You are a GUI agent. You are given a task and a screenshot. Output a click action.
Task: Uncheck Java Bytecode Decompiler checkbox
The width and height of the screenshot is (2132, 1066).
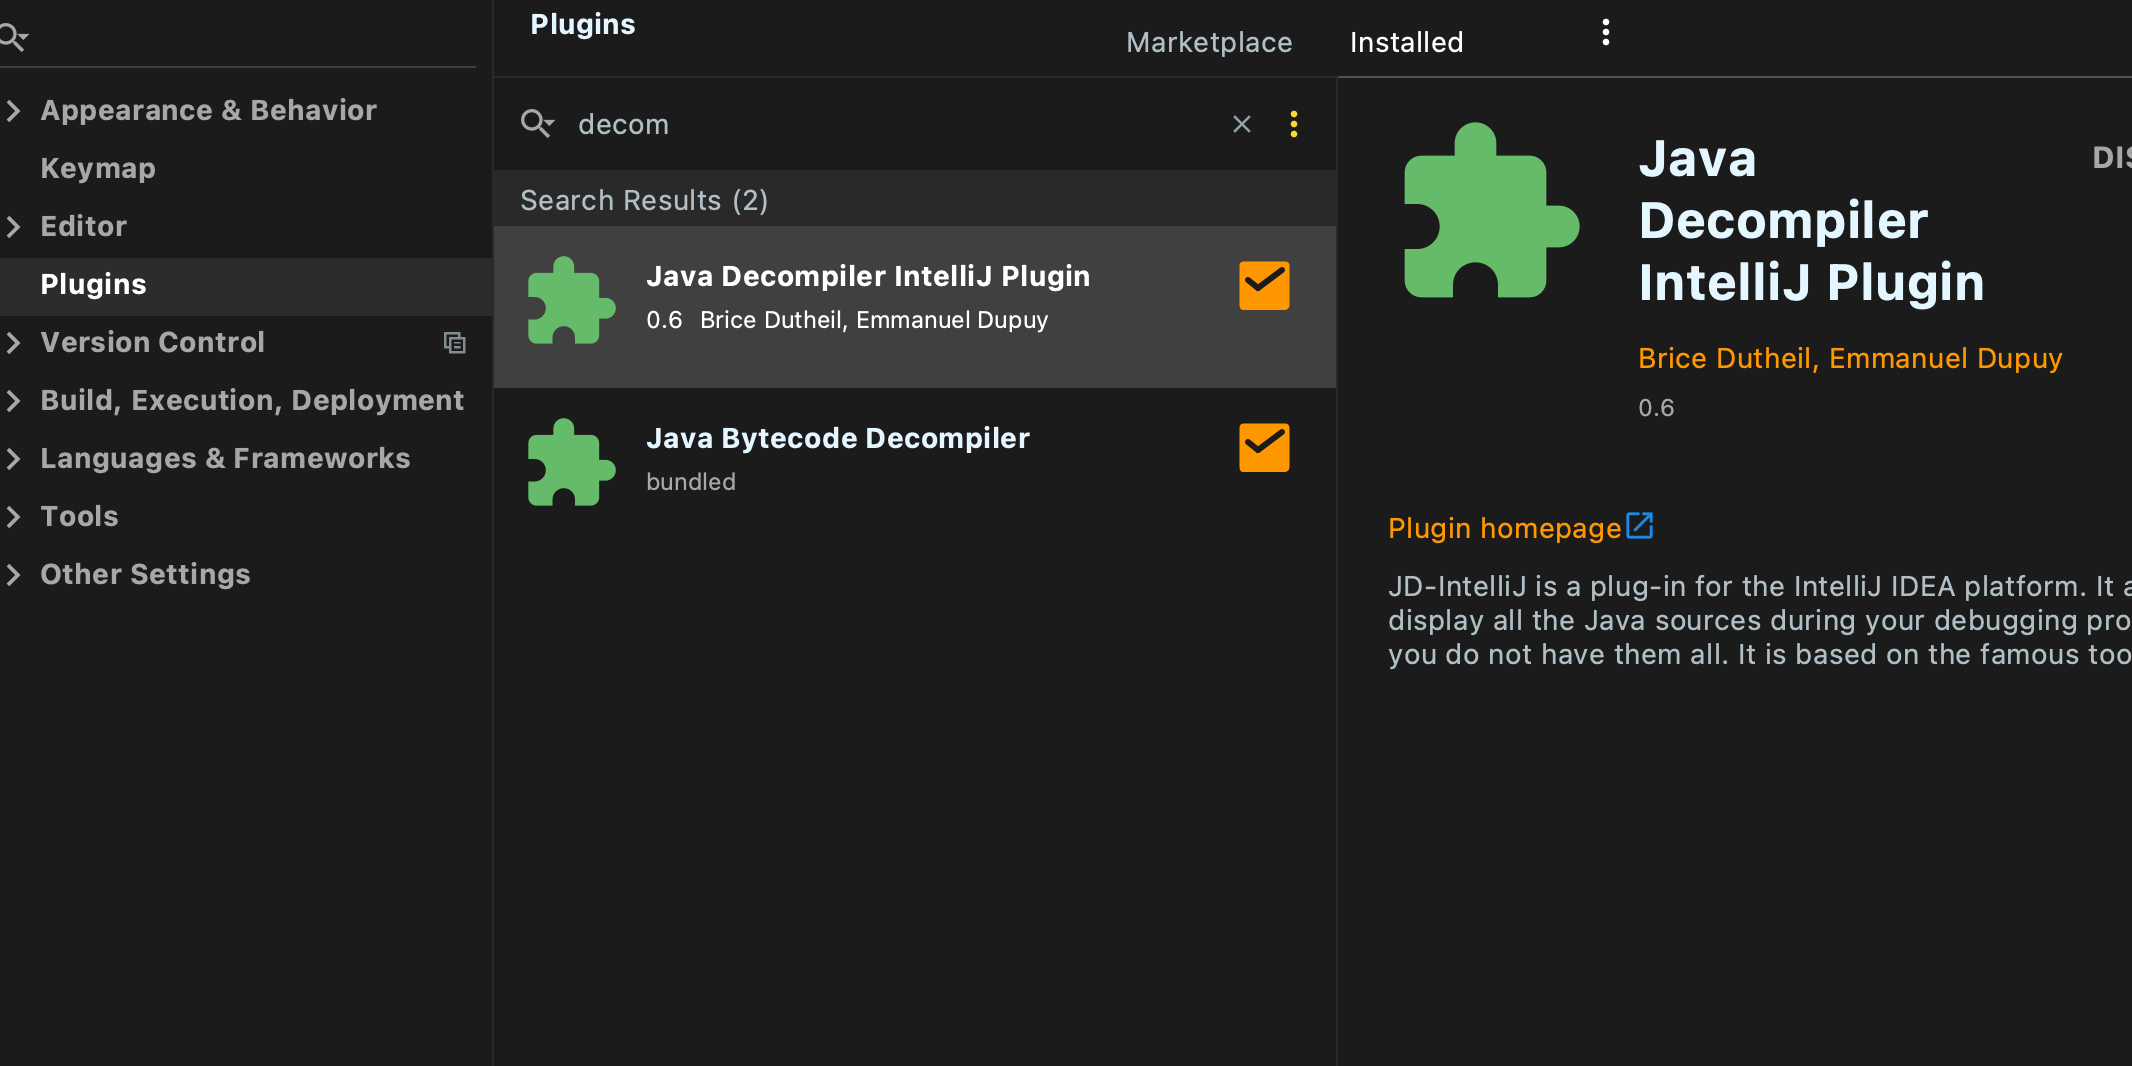1264,447
